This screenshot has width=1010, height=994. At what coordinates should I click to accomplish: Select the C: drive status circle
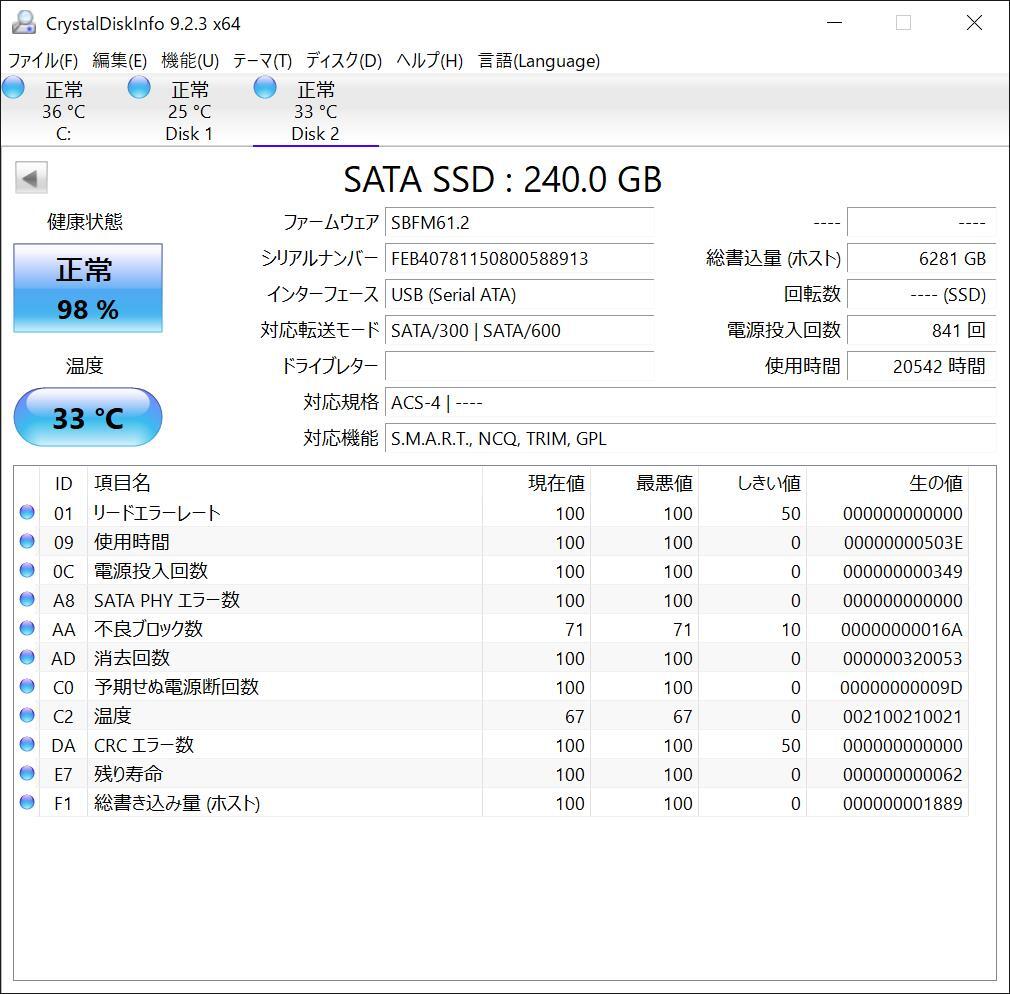(13, 87)
